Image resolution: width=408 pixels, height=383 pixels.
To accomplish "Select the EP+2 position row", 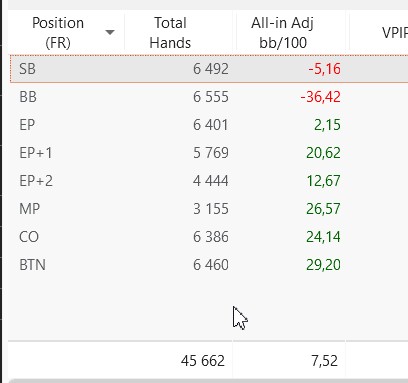I will pos(209,181).
